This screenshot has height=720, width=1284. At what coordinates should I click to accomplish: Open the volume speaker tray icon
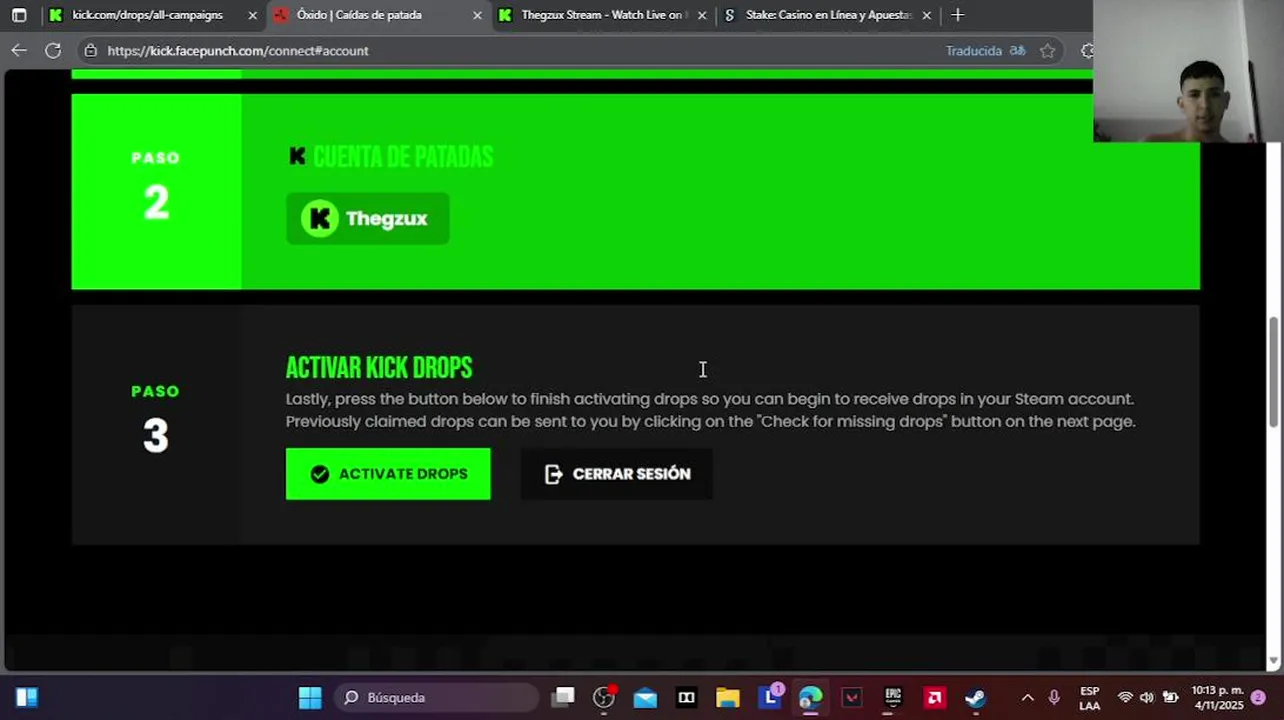pos(1146,697)
